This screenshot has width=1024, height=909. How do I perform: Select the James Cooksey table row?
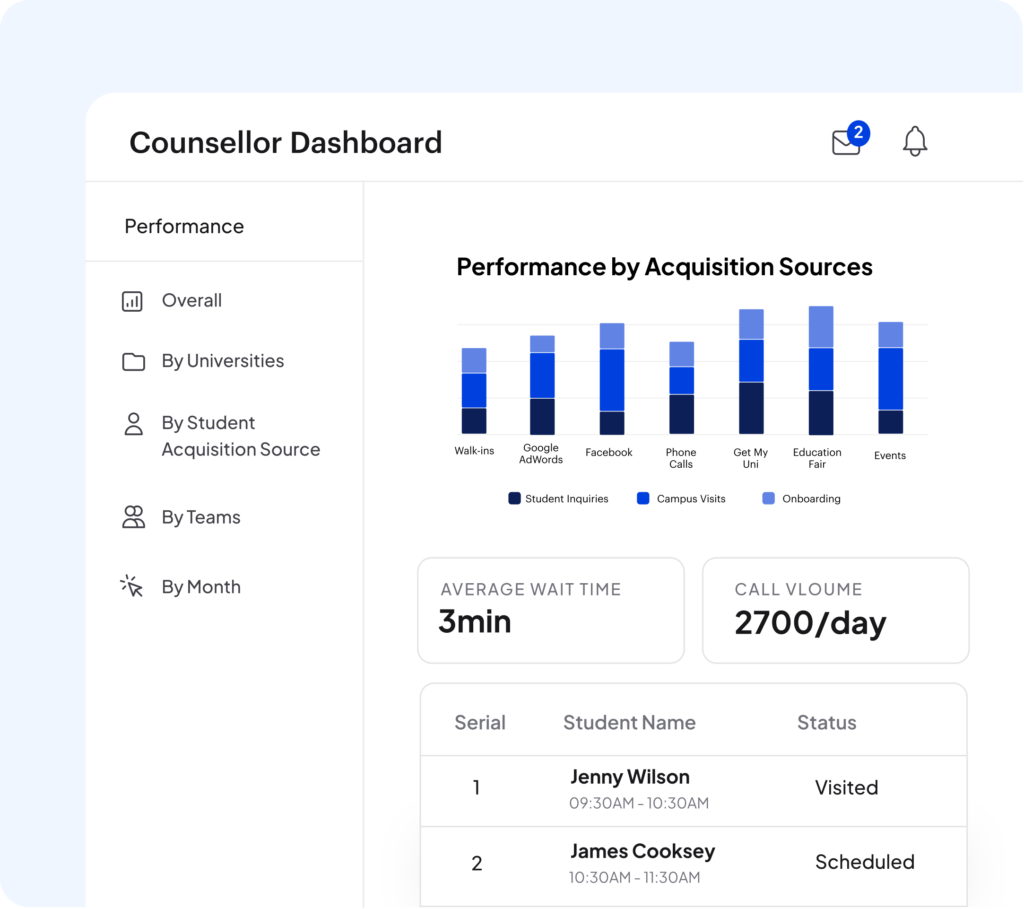coord(693,861)
